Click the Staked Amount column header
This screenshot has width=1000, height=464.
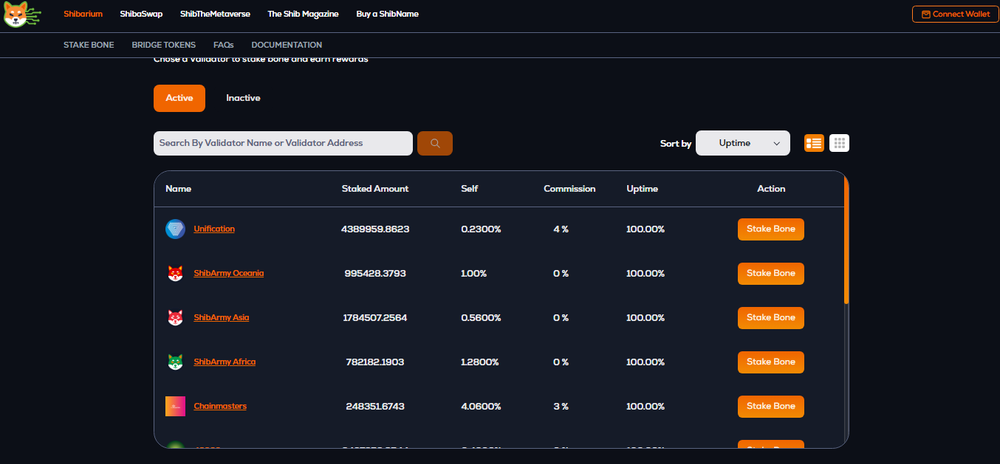point(375,189)
